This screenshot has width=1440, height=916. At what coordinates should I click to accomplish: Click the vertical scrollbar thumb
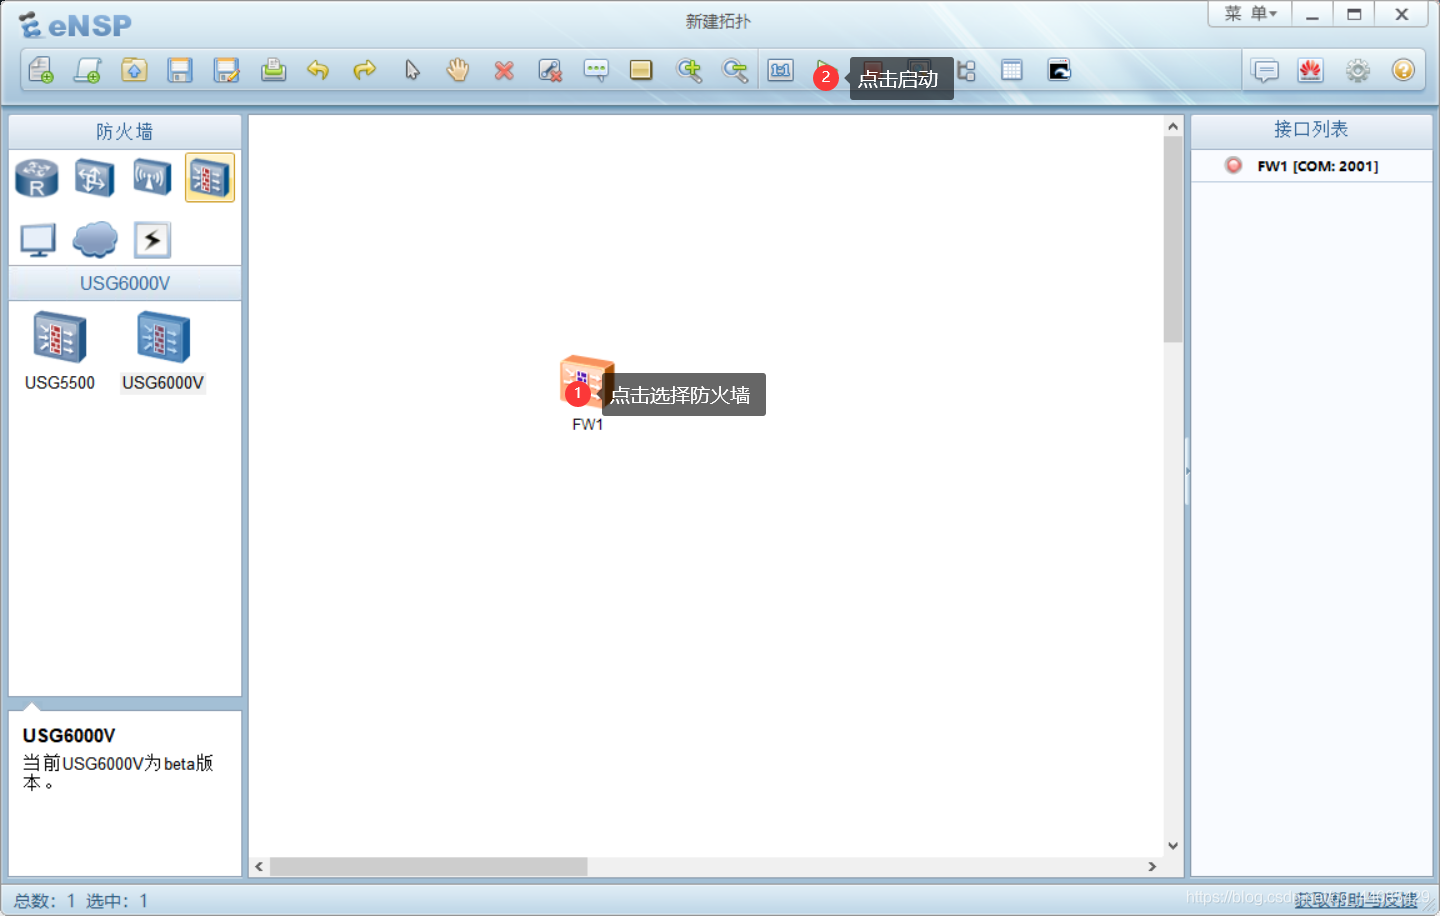[1173, 240]
